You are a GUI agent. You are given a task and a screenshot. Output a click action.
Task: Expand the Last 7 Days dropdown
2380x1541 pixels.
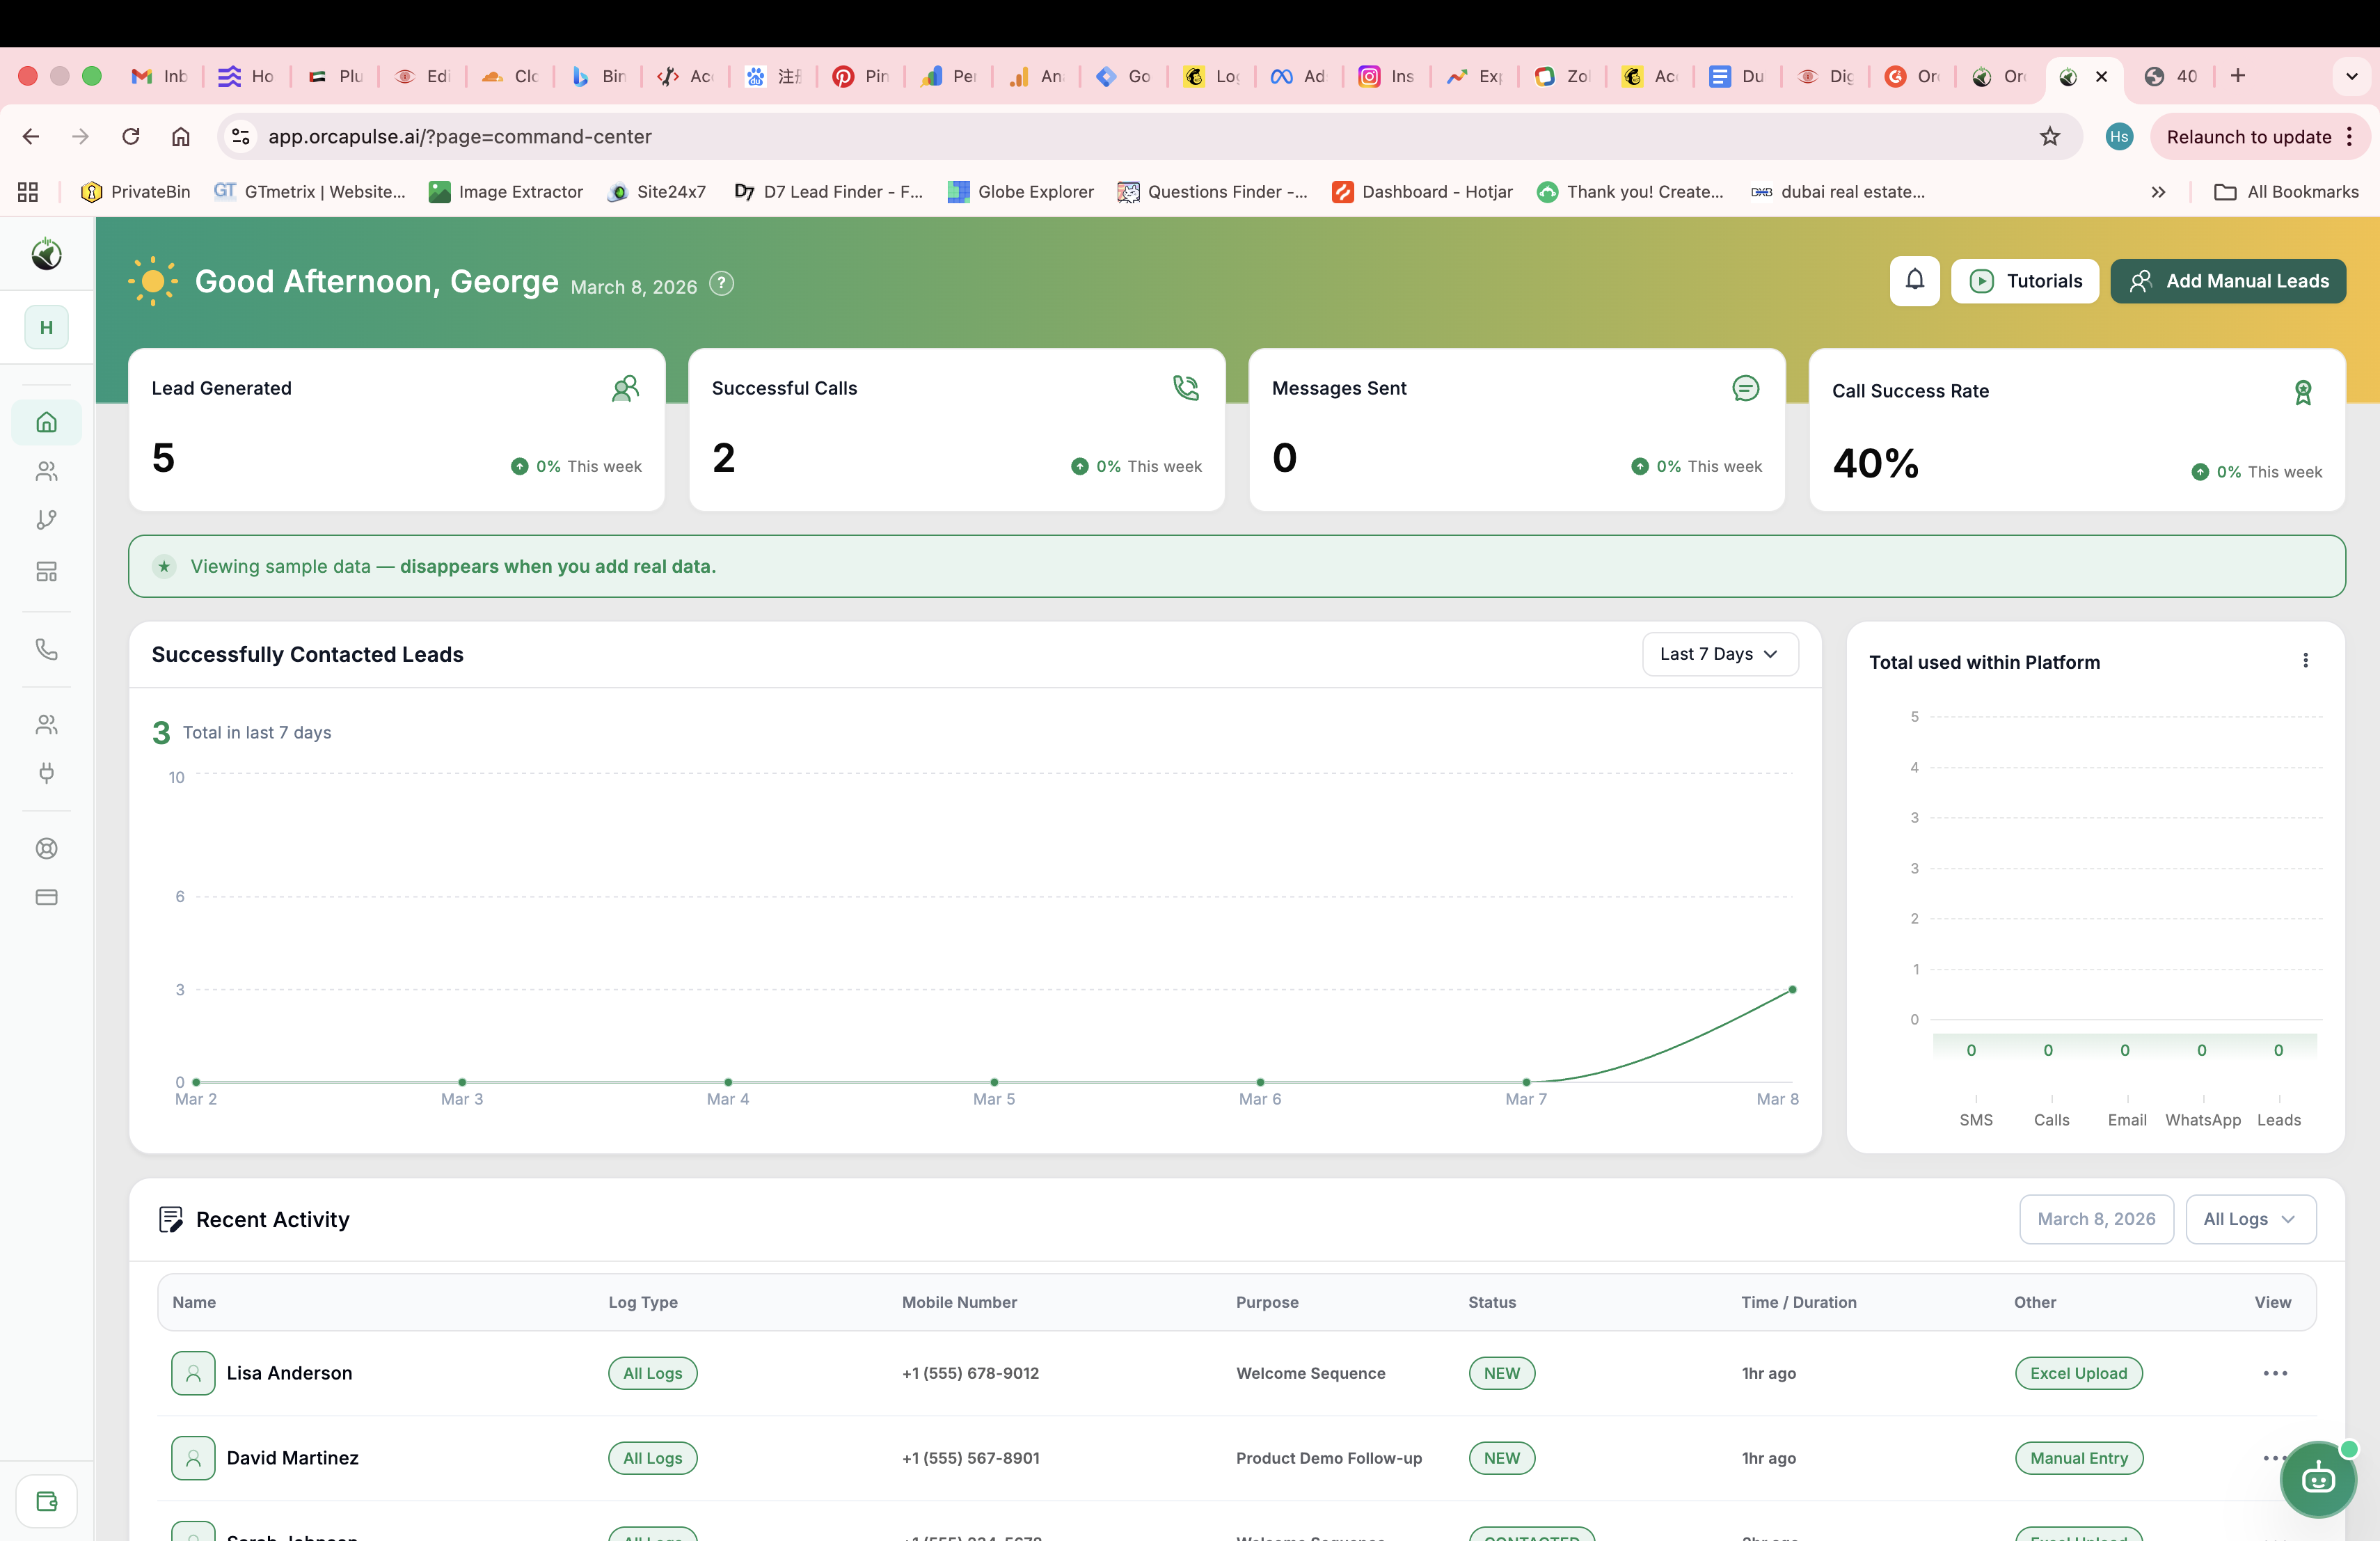coord(1719,654)
